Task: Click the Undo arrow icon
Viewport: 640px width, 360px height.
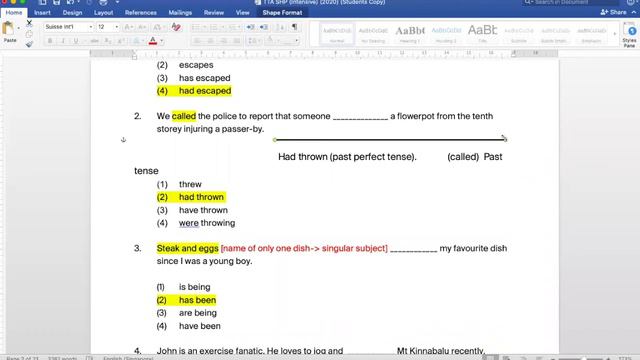Action: pos(70,2)
